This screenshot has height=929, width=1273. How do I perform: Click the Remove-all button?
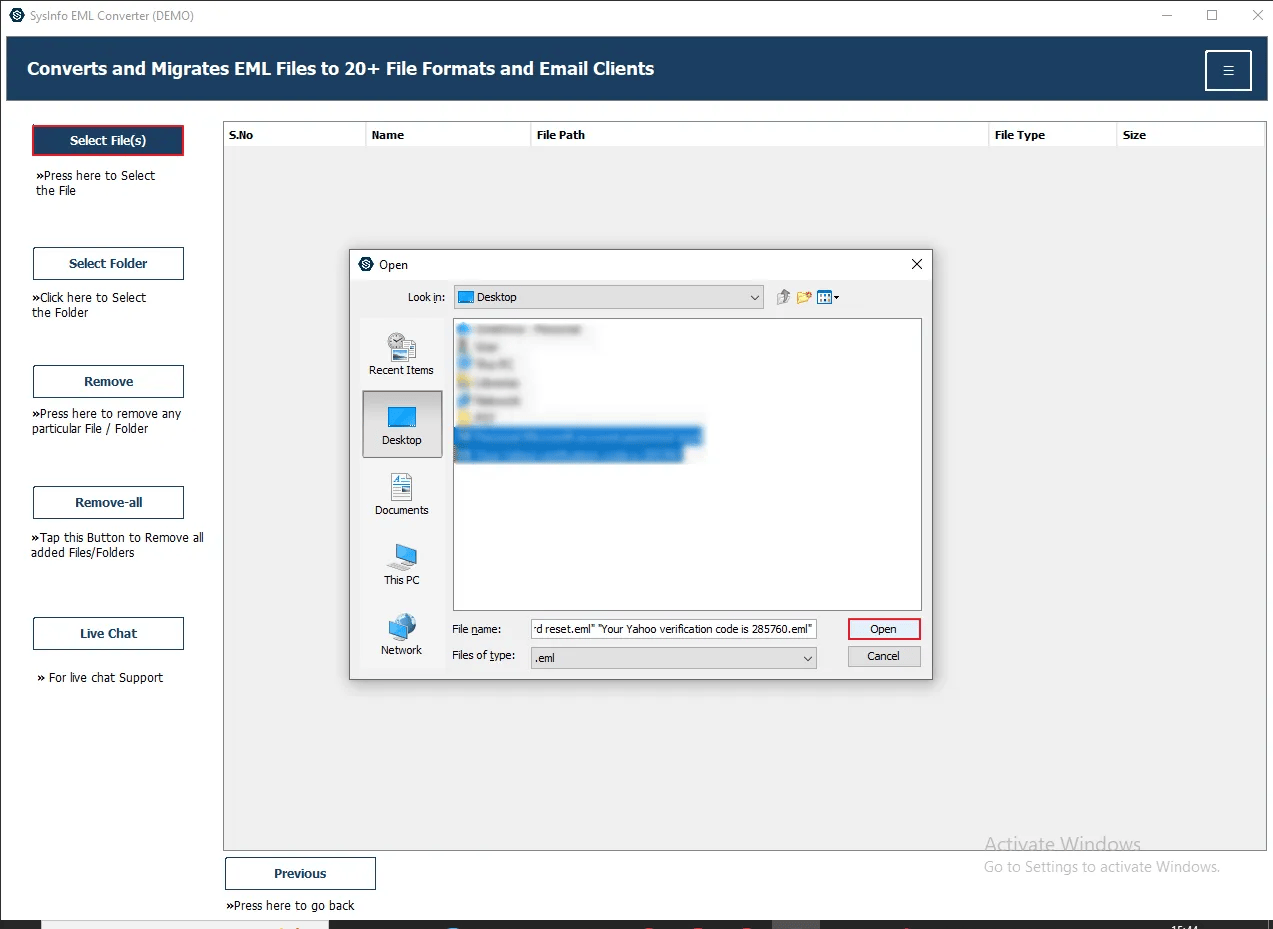[108, 502]
